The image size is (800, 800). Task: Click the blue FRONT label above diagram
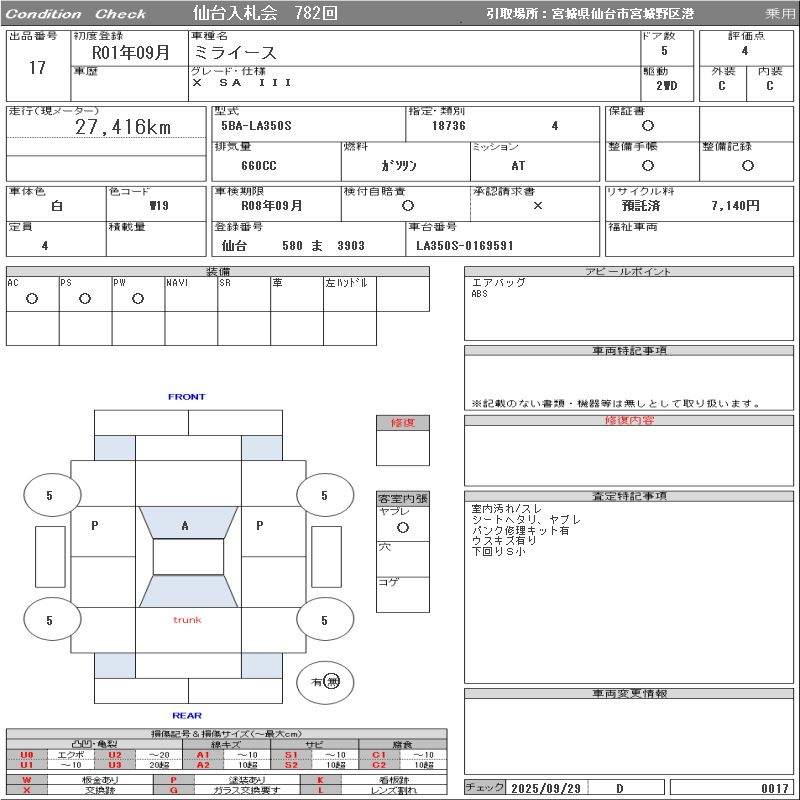coord(186,397)
